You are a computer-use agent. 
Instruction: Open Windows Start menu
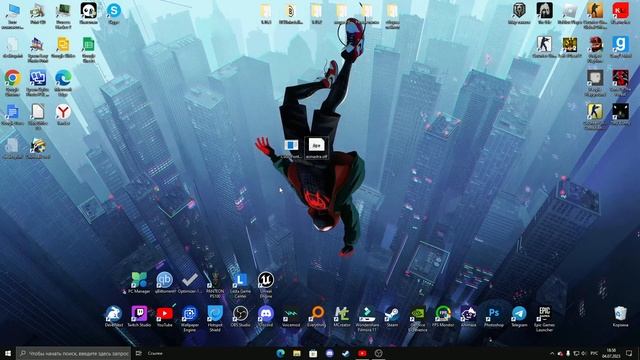(x=7, y=353)
